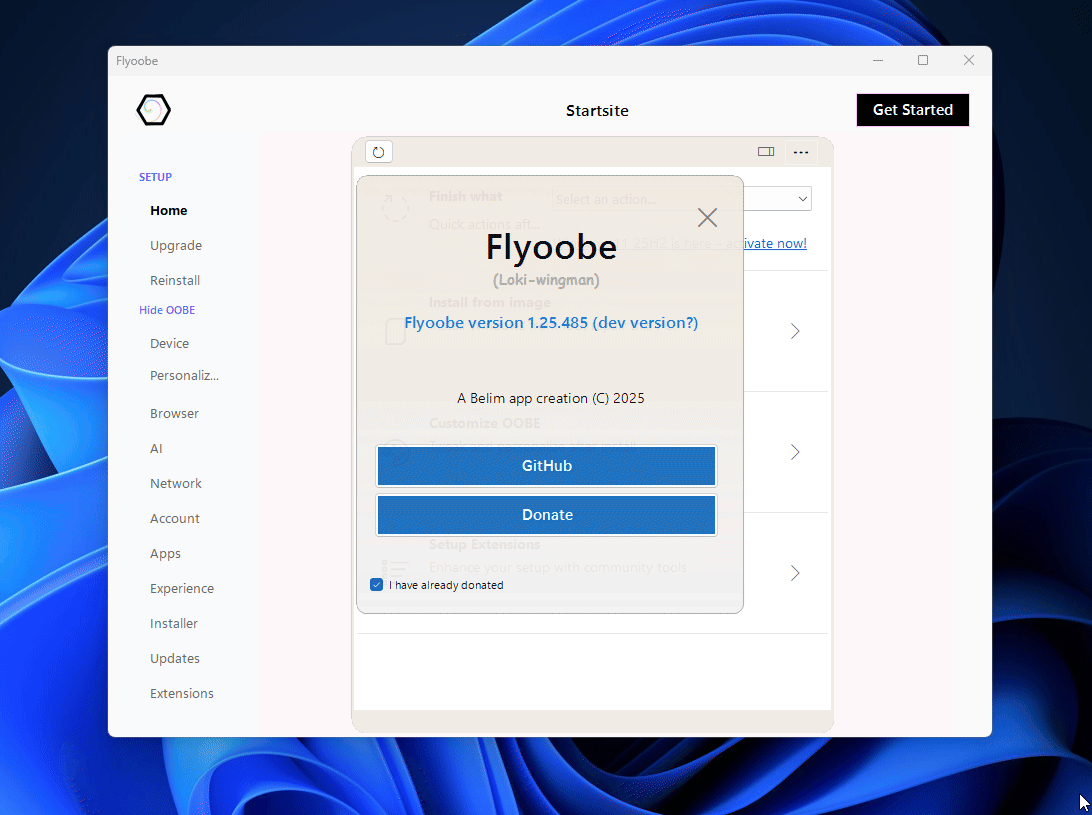The height and width of the screenshot is (815, 1092).
Task: Uncheck "I have already donated"
Action: pyautogui.click(x=376, y=584)
